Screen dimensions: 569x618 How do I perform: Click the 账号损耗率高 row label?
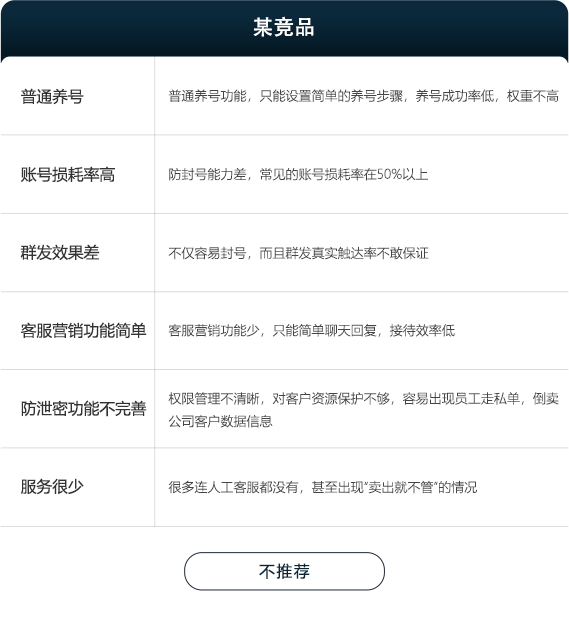[68, 175]
